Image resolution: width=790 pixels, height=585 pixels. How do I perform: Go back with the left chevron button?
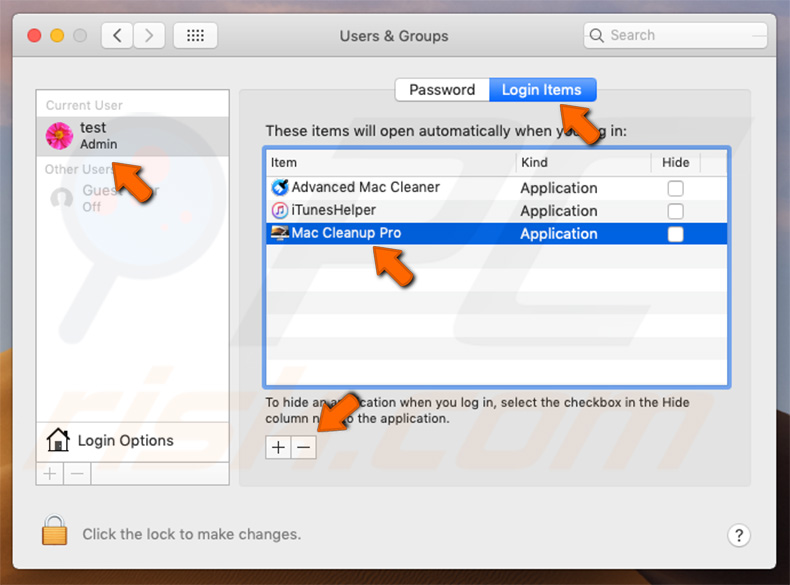point(117,36)
